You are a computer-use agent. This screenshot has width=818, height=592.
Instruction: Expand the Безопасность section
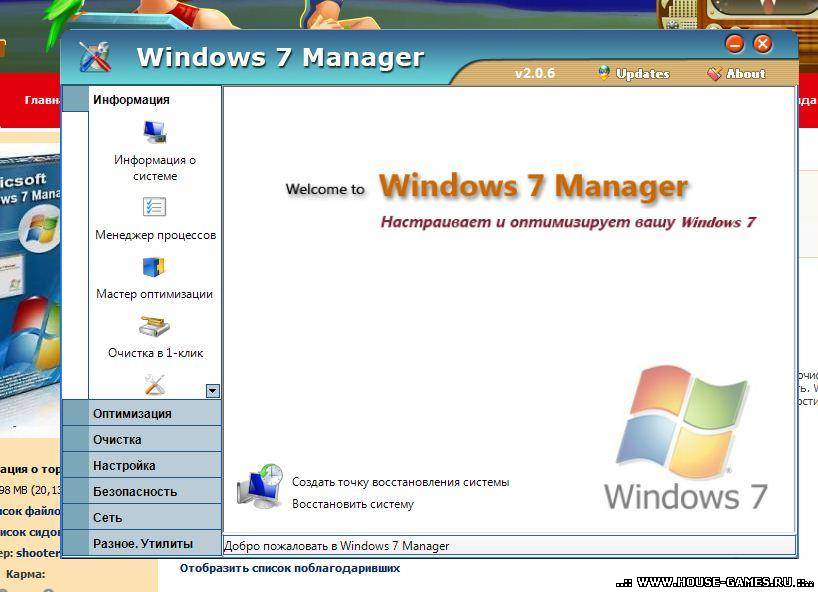tap(142, 491)
